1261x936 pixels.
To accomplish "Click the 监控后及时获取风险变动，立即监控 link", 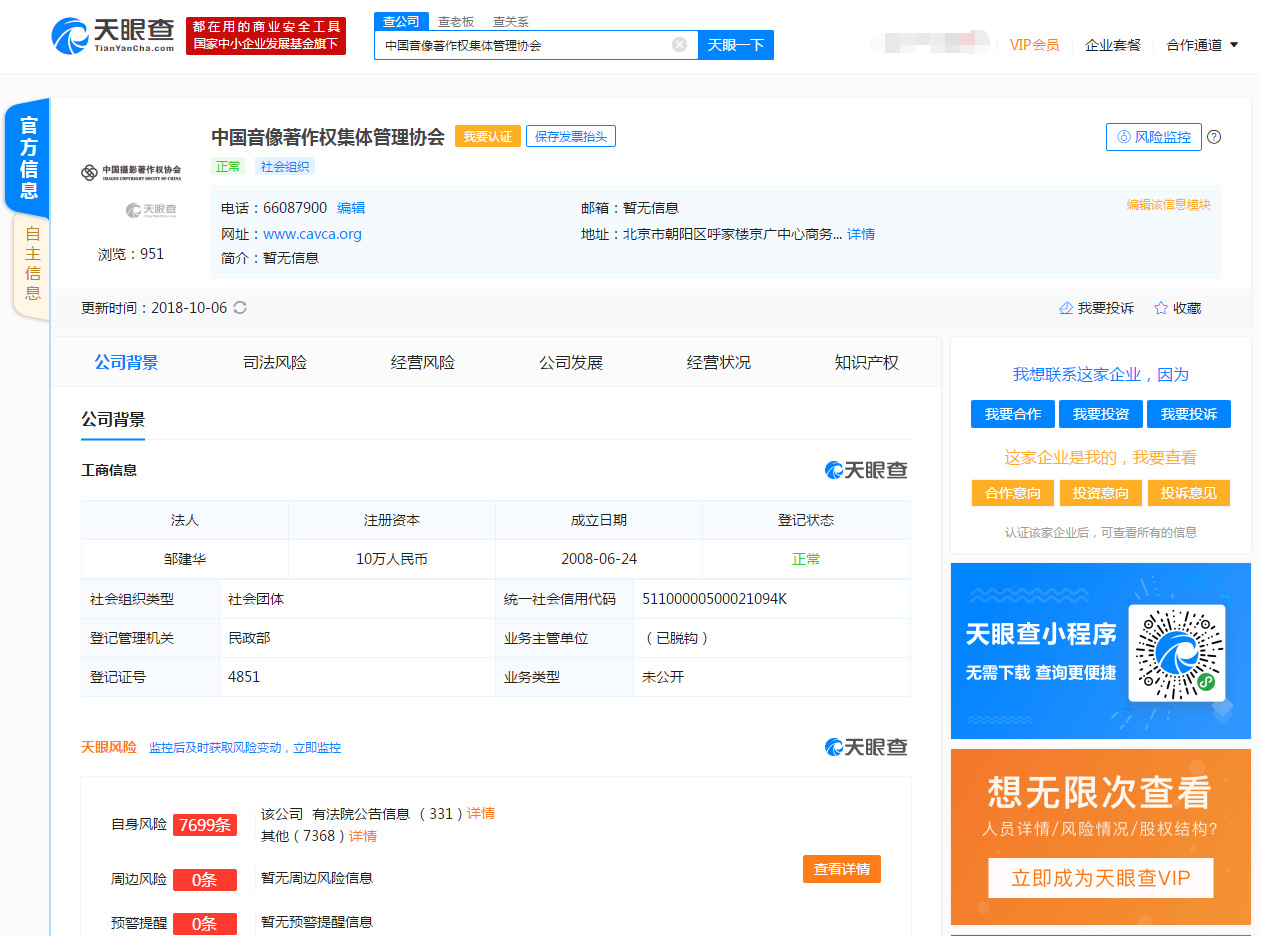I will pyautogui.click(x=245, y=748).
